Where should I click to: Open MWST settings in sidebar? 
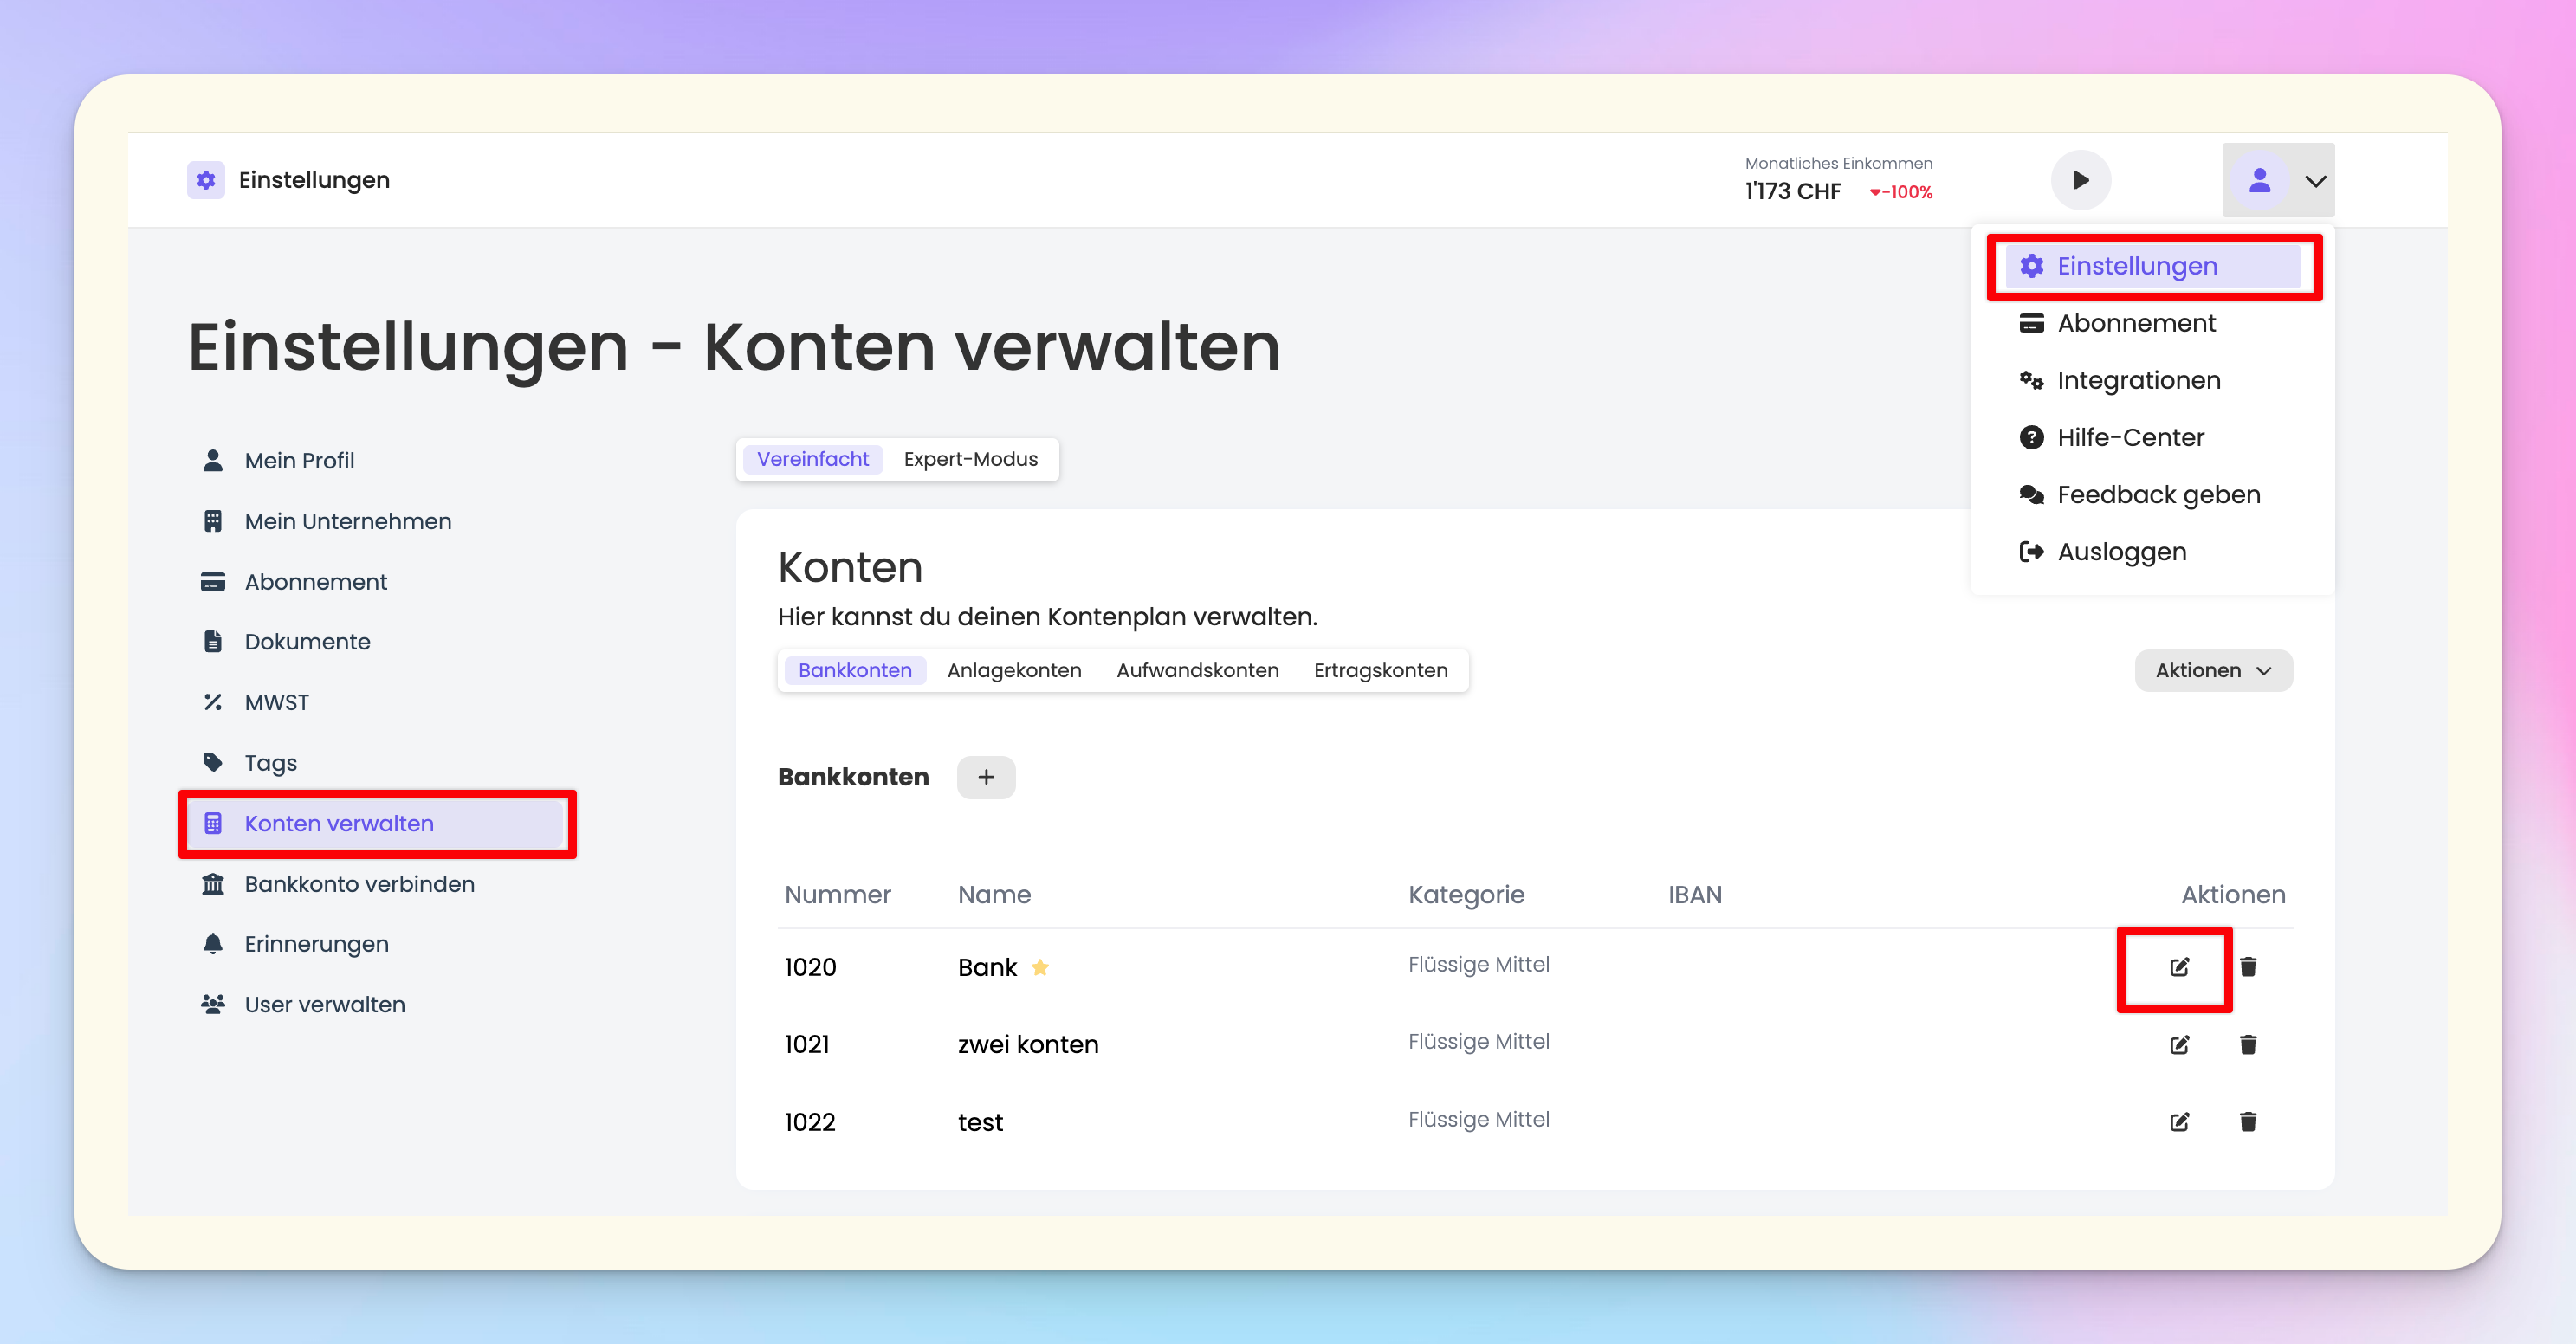(x=276, y=702)
